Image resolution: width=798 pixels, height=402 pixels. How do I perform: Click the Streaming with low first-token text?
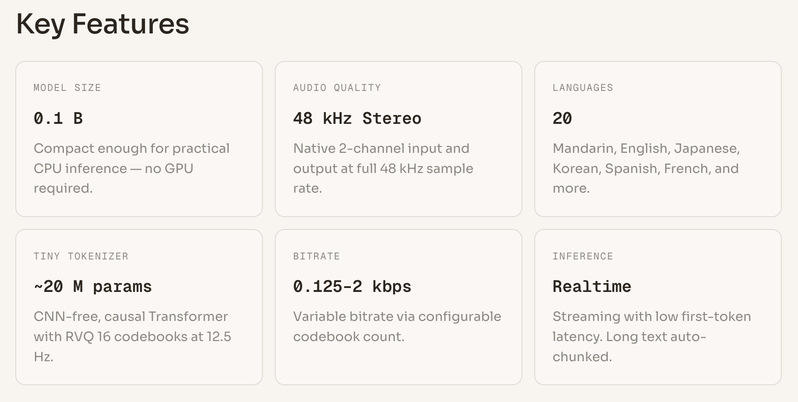(651, 316)
